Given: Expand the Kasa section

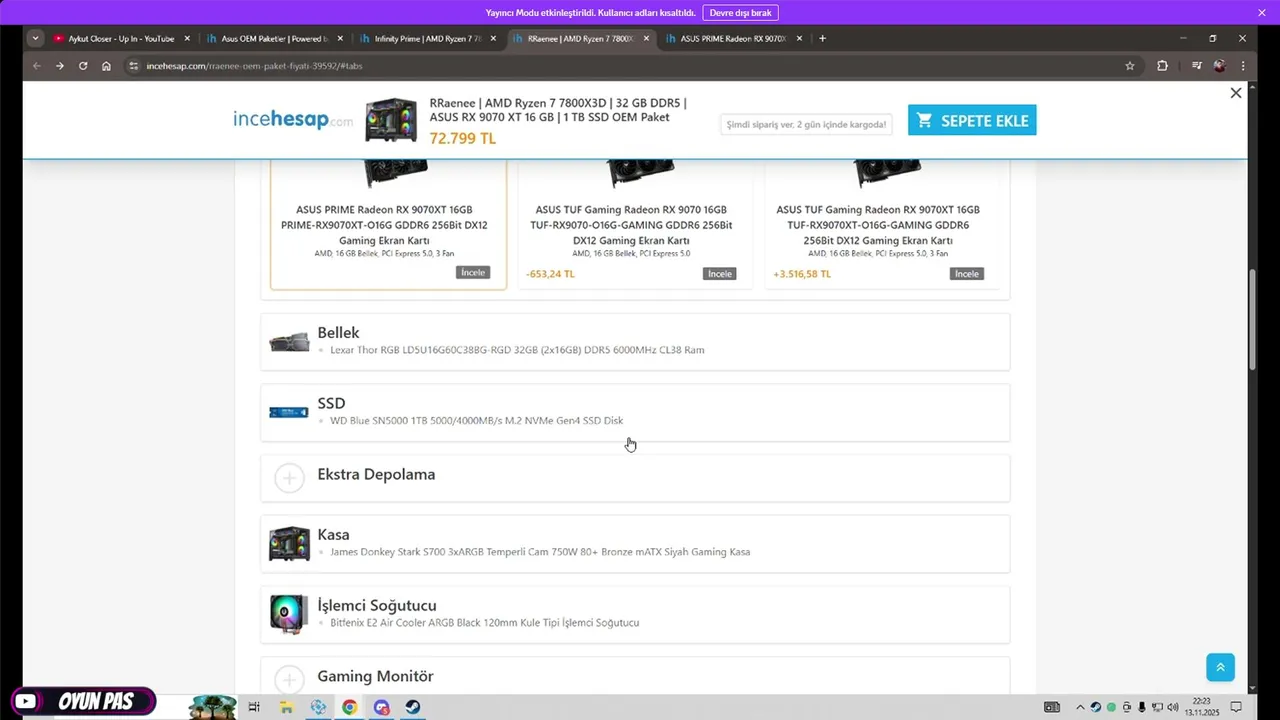Looking at the screenshot, I should click(635, 544).
